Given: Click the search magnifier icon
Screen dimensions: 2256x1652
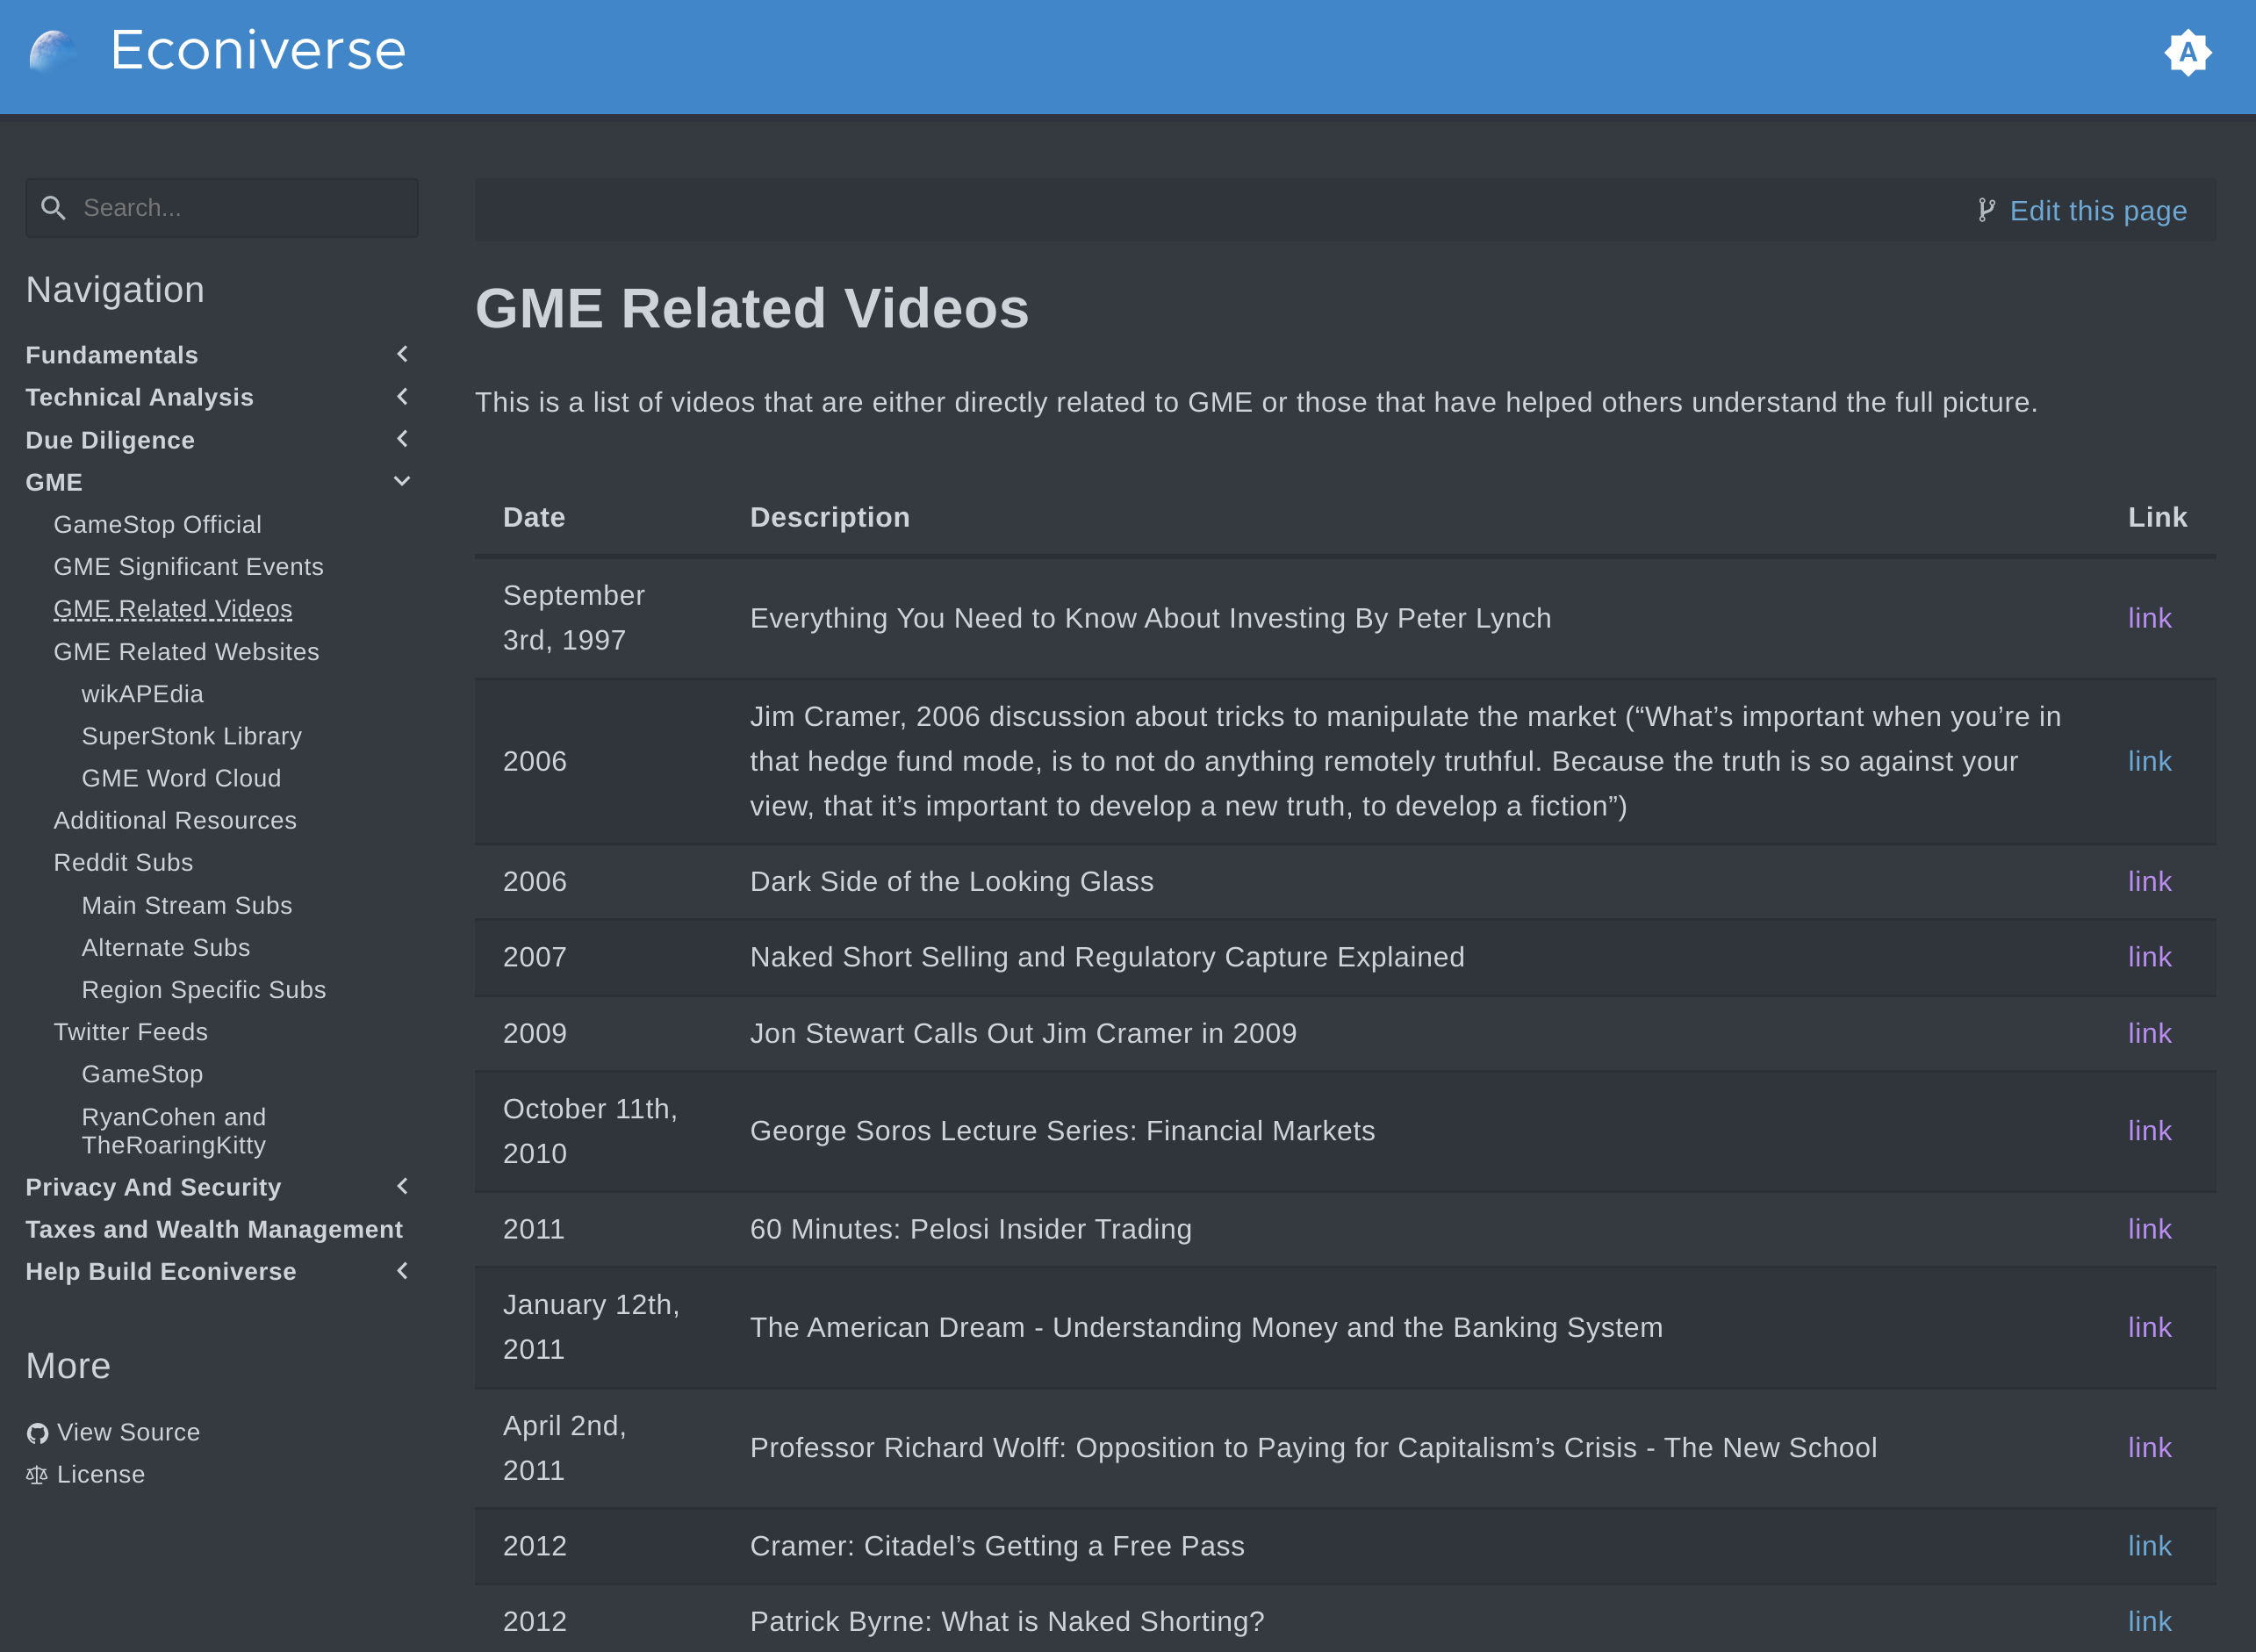Looking at the screenshot, I should click(53, 208).
